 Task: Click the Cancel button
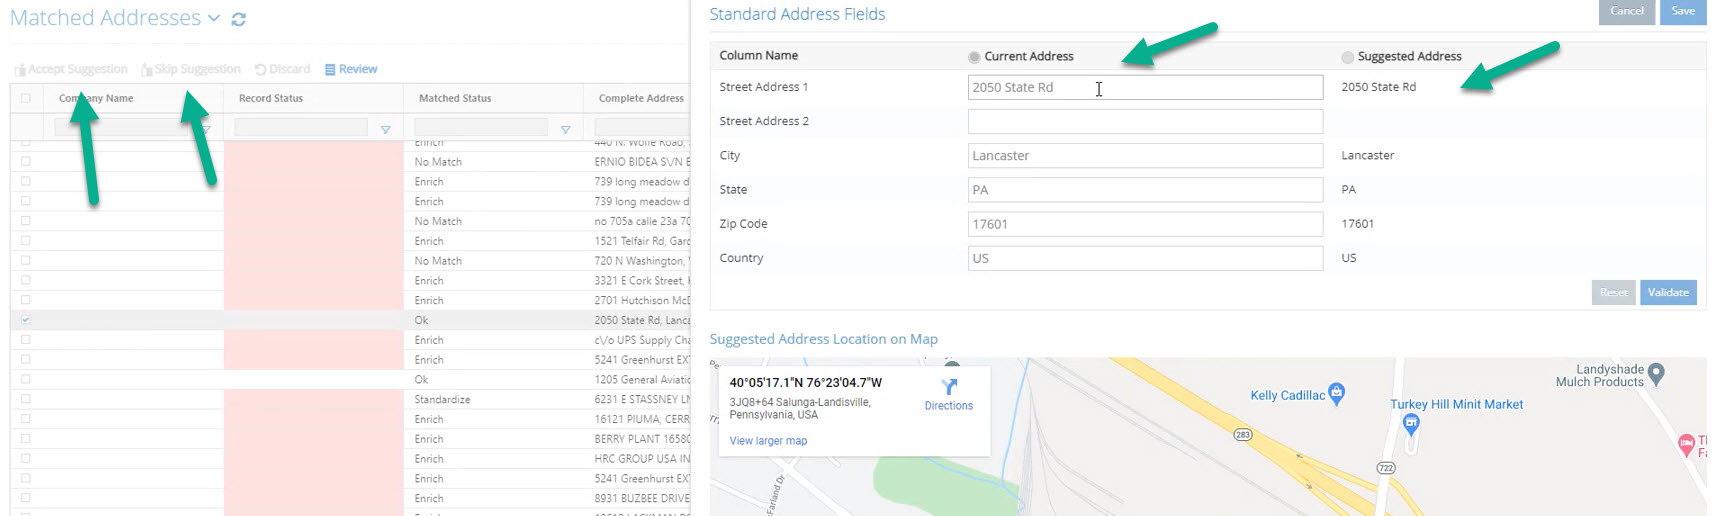tap(1627, 11)
